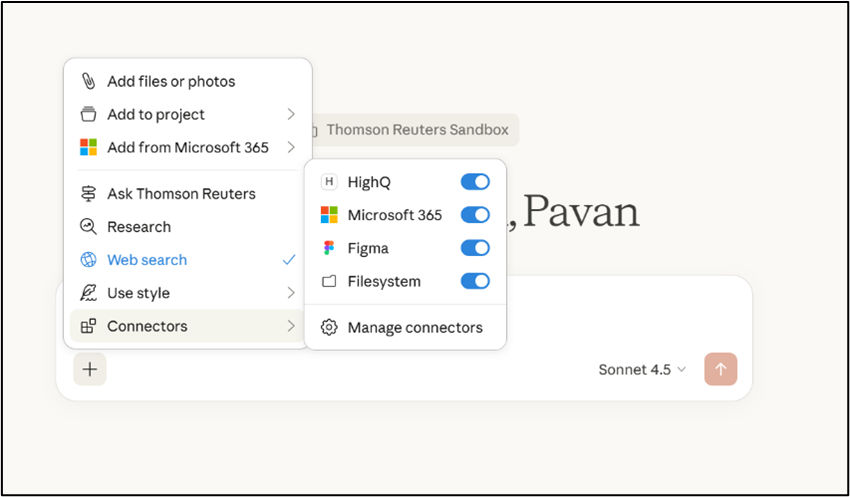Disable the HighQ connector toggle
This screenshot has width=850, height=497.
coord(475,182)
